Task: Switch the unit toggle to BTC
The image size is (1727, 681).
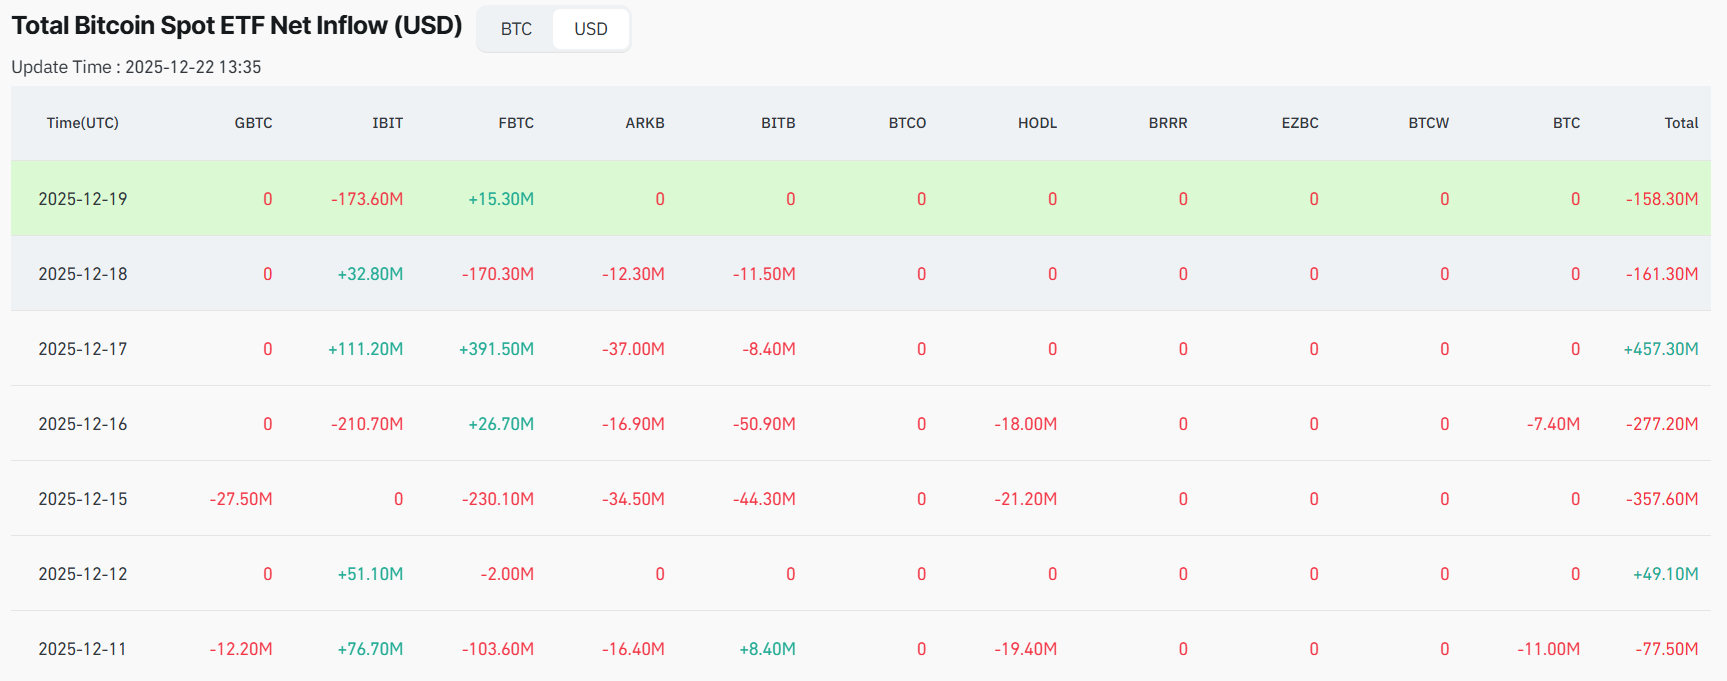Action: [516, 29]
